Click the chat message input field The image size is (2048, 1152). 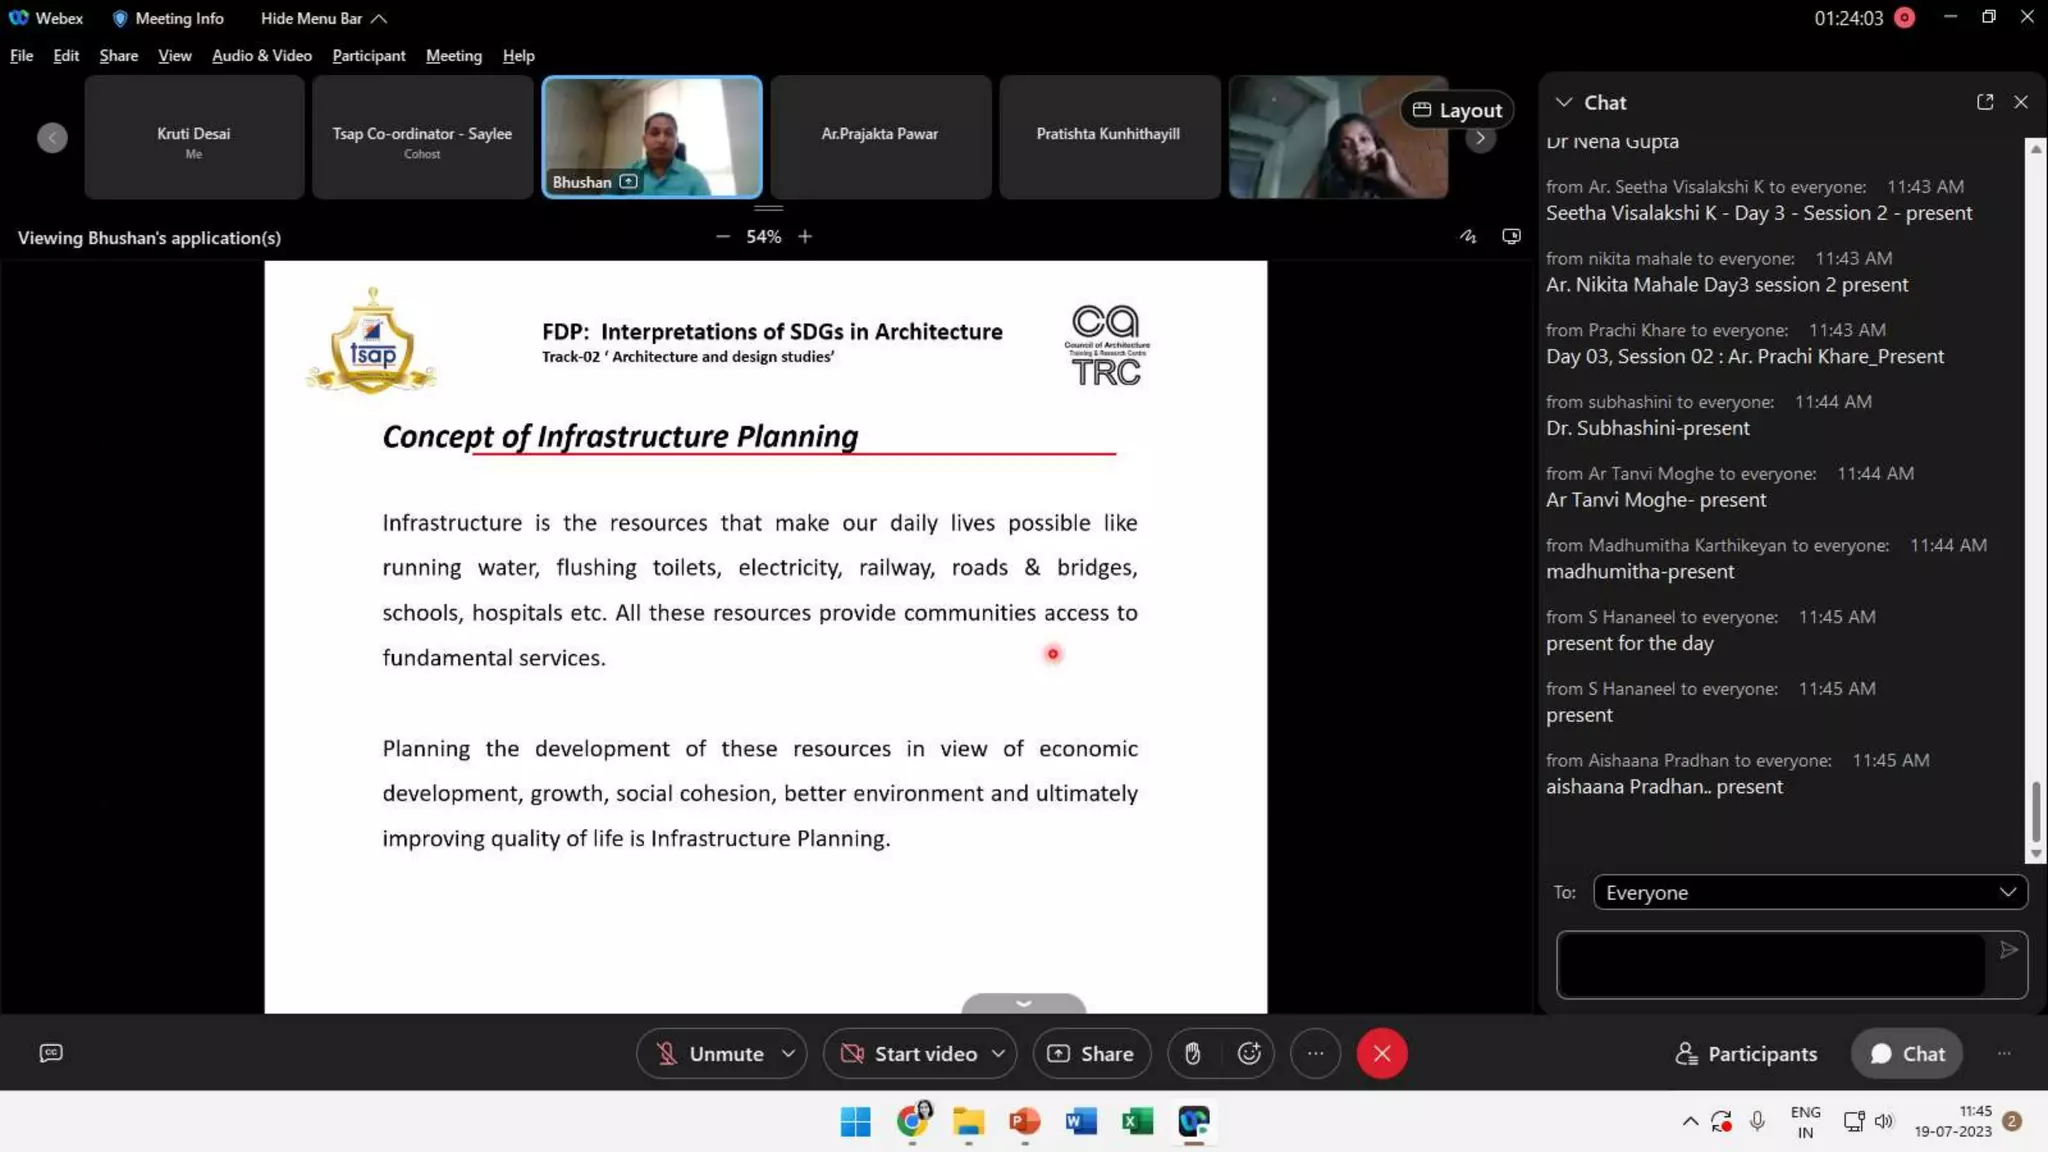coord(1771,964)
